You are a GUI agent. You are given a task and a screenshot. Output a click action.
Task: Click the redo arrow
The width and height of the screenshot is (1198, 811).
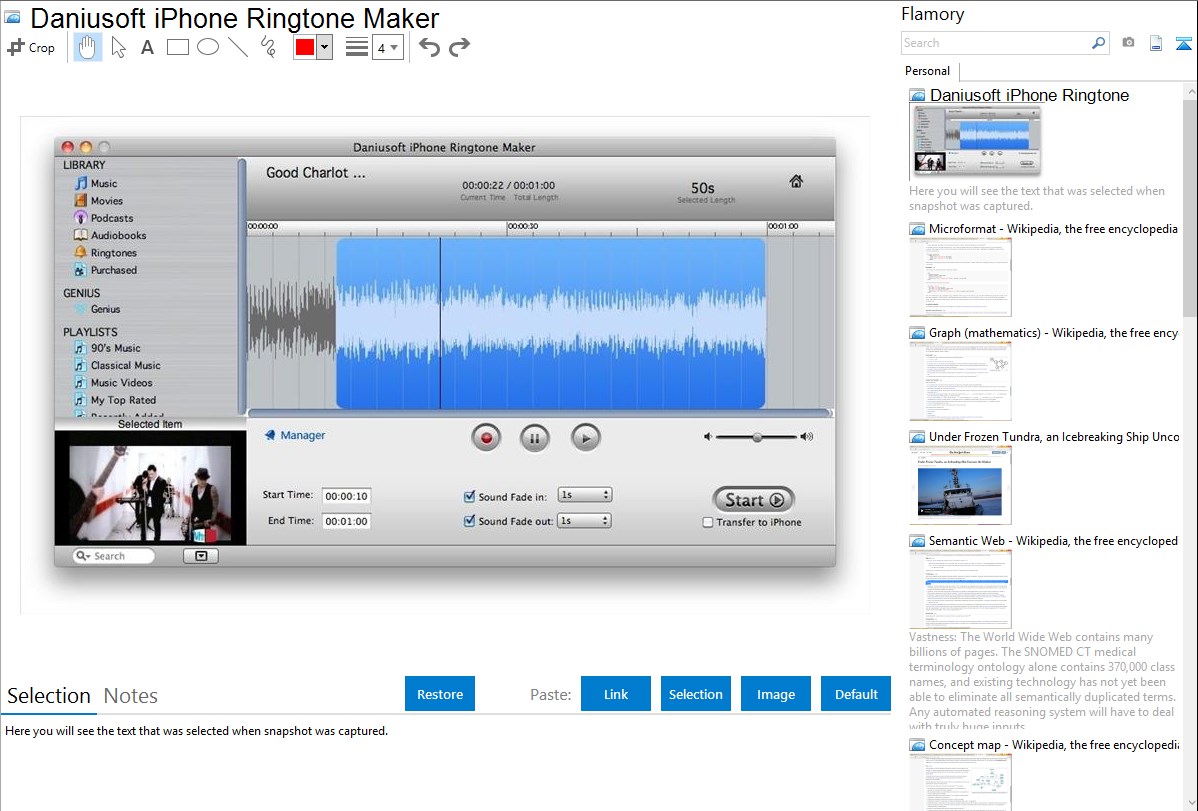(x=459, y=47)
